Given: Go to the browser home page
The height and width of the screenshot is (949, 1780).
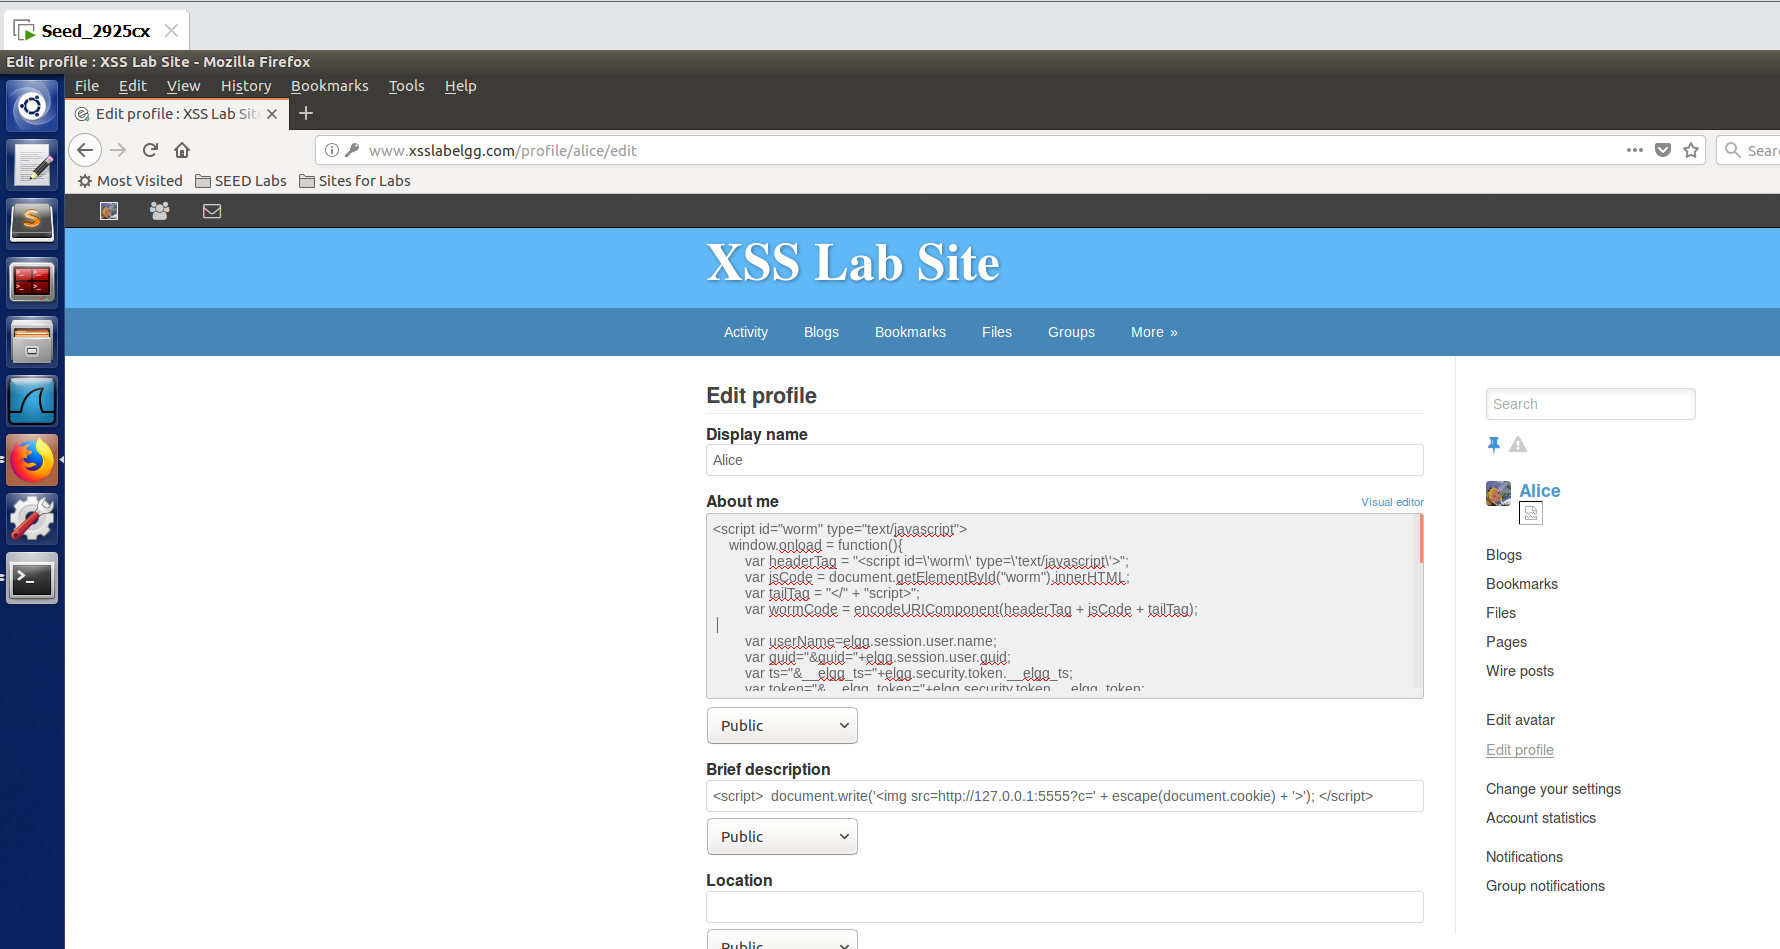Looking at the screenshot, I should pyautogui.click(x=182, y=150).
